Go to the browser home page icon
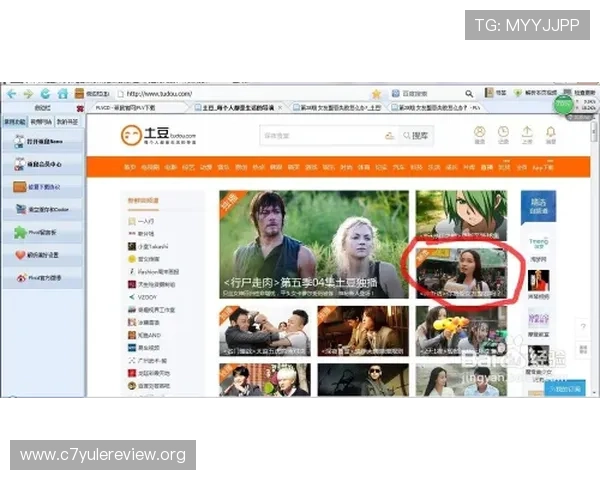This screenshot has width=600, height=480. [x=62, y=93]
